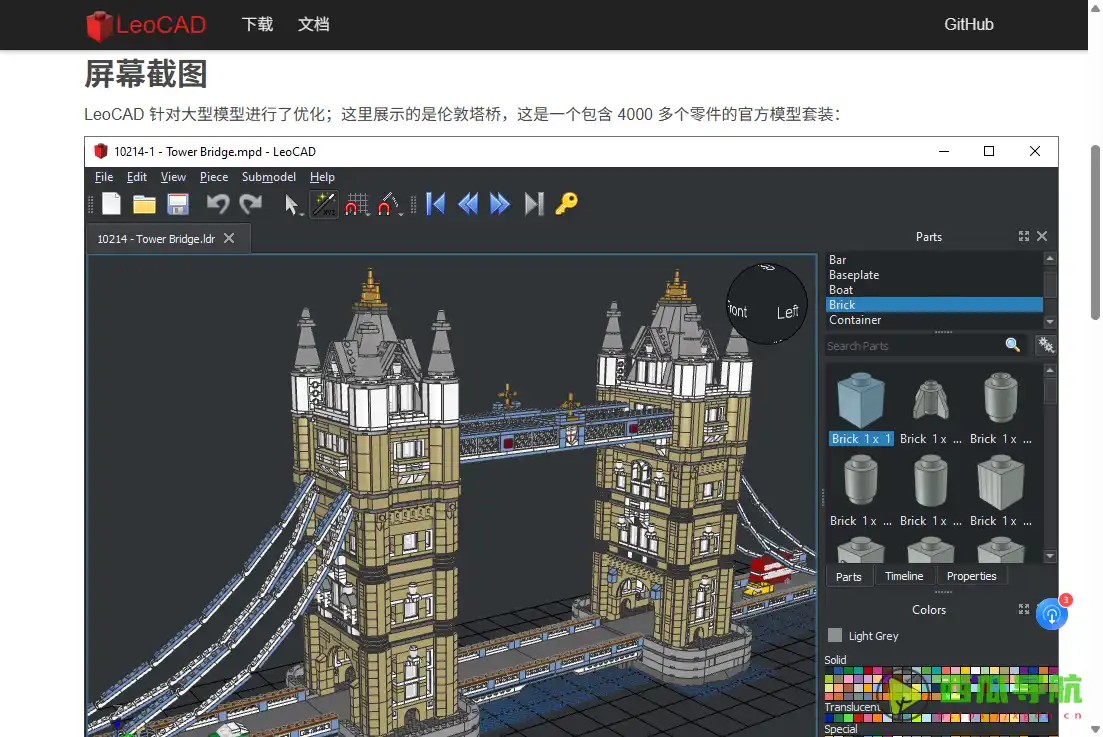Click Left face on the view sphere
The width and height of the screenshot is (1103, 737).
[787, 312]
